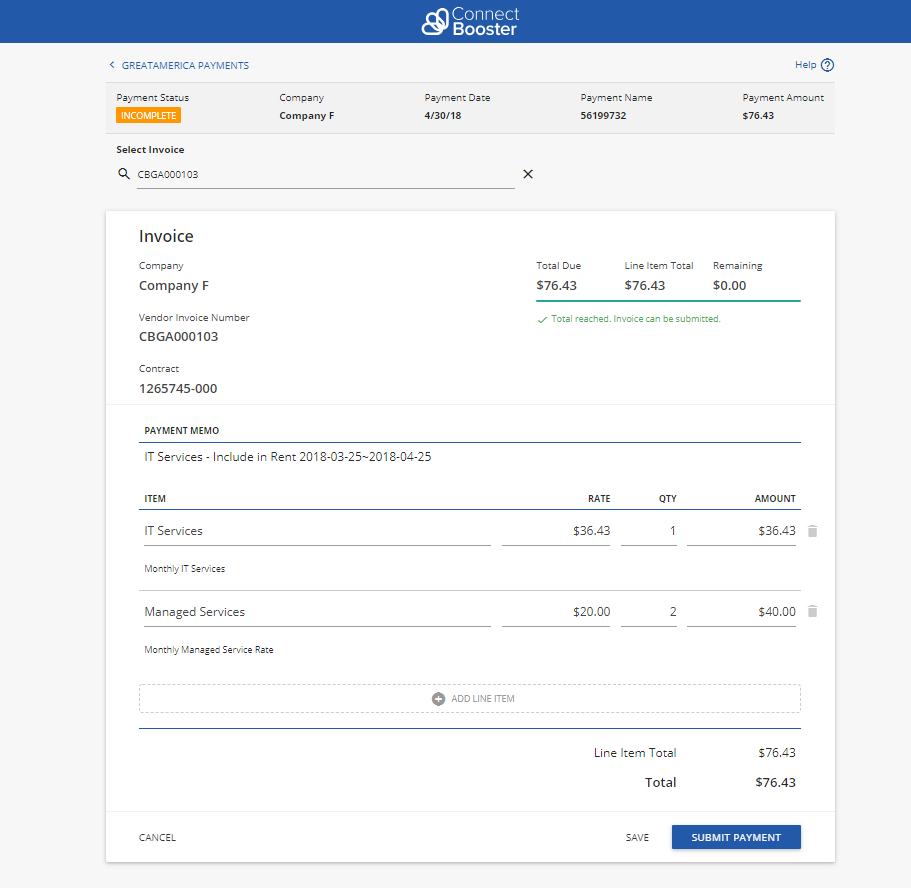Viewport: 911px width, 888px height.
Task: Click the header Payment Amount $76.43
Action: click(x=758, y=116)
